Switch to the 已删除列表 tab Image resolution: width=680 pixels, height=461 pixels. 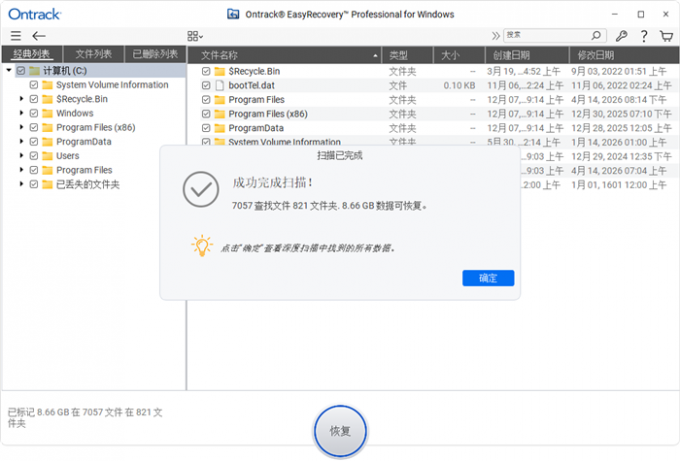click(155, 54)
